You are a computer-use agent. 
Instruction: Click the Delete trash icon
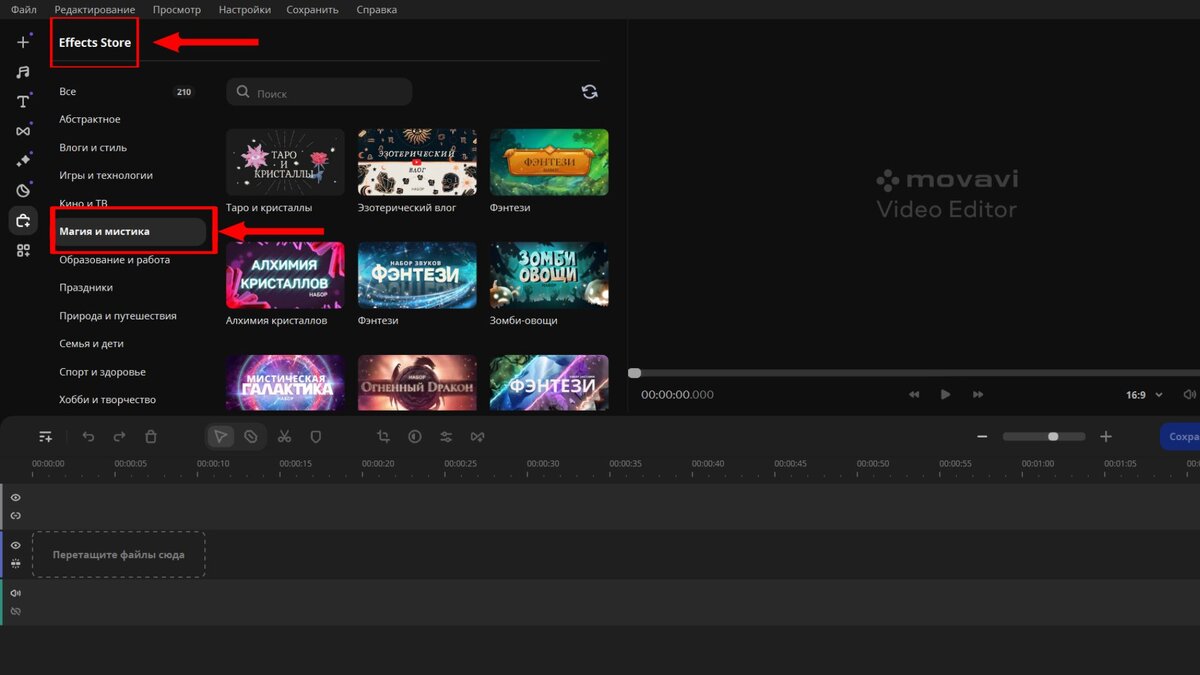tap(151, 437)
